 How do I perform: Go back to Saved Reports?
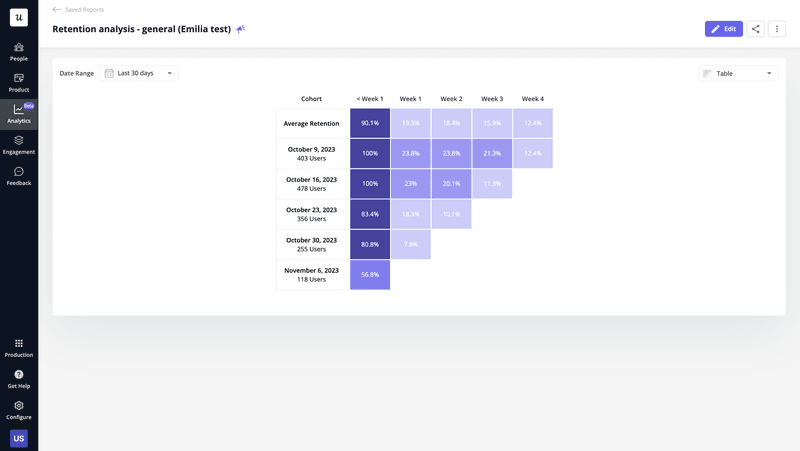tap(78, 9)
